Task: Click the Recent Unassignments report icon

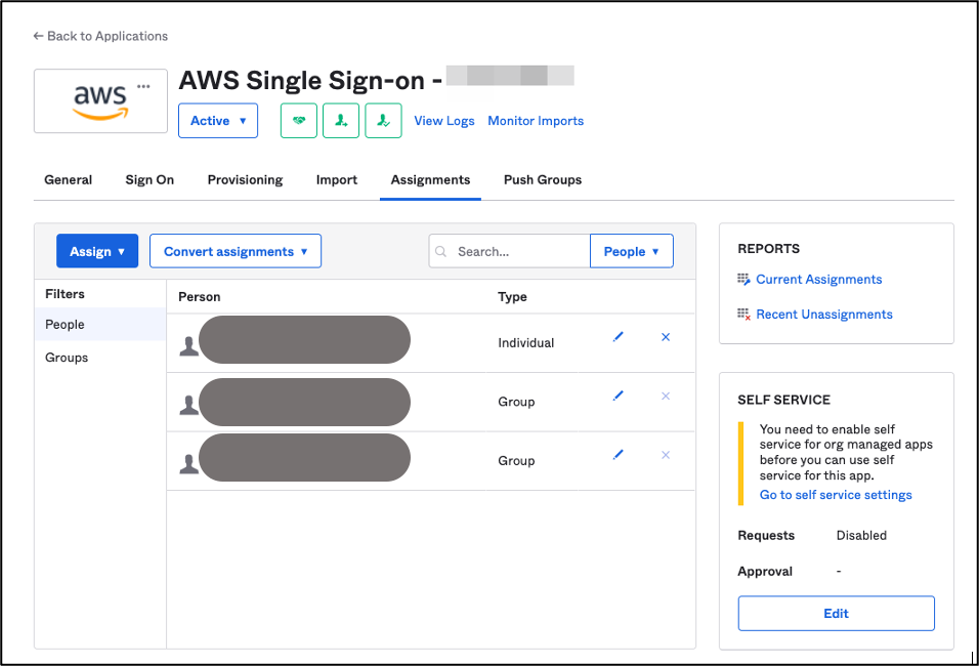Action: pyautogui.click(x=742, y=314)
